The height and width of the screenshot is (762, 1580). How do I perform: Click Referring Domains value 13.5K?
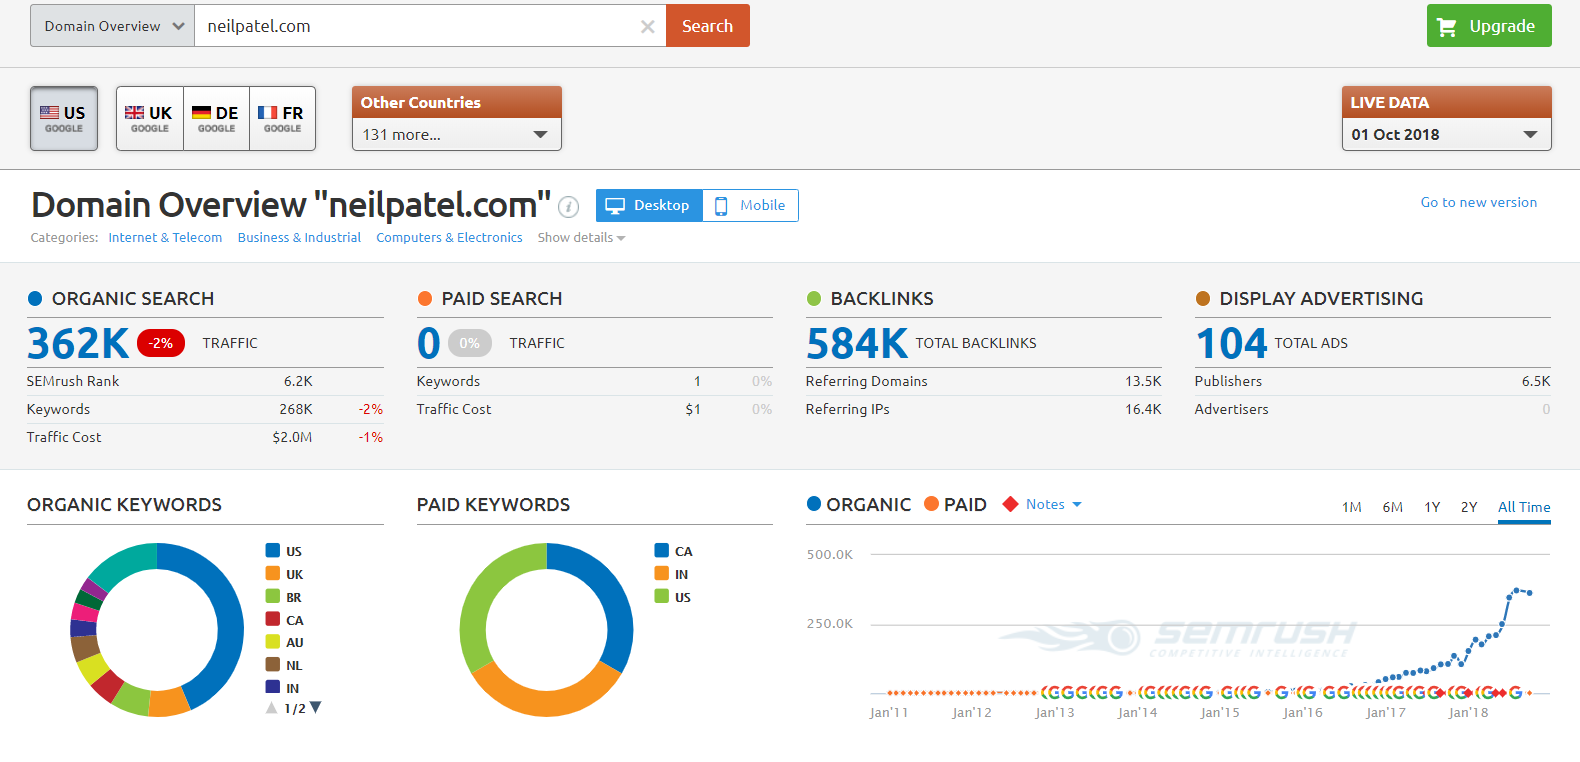point(1143,381)
